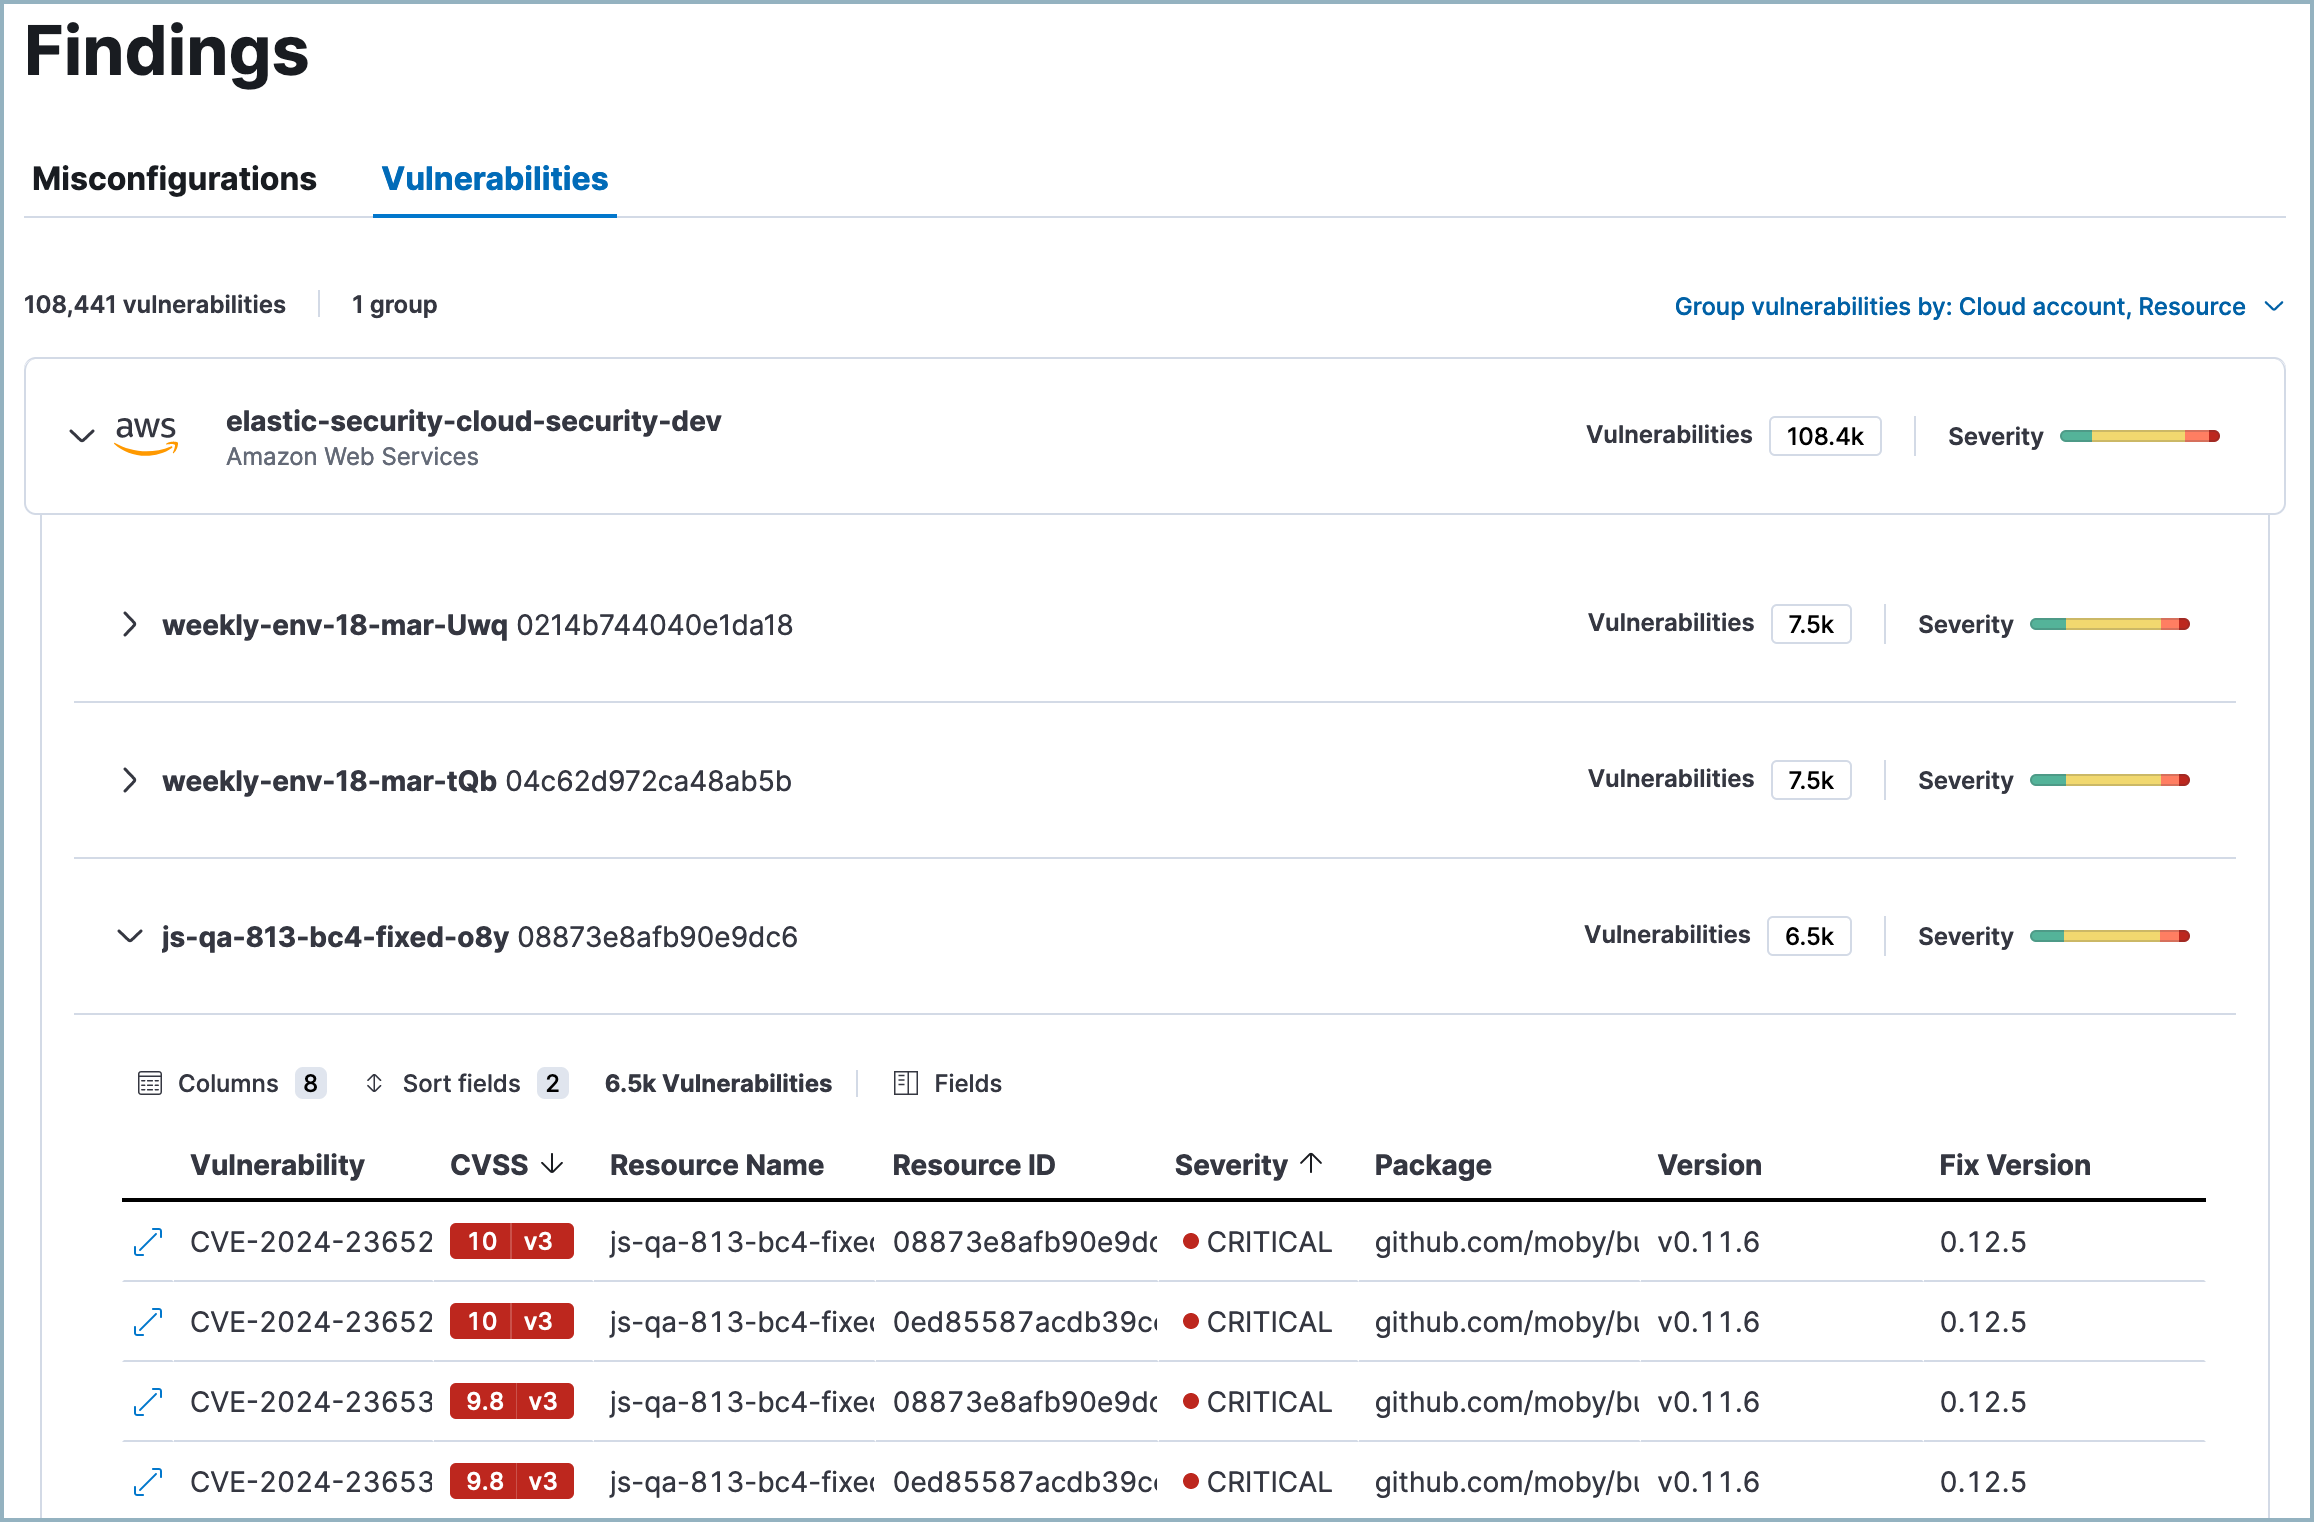Click the 108.4k vulnerabilities count badge

(1825, 435)
